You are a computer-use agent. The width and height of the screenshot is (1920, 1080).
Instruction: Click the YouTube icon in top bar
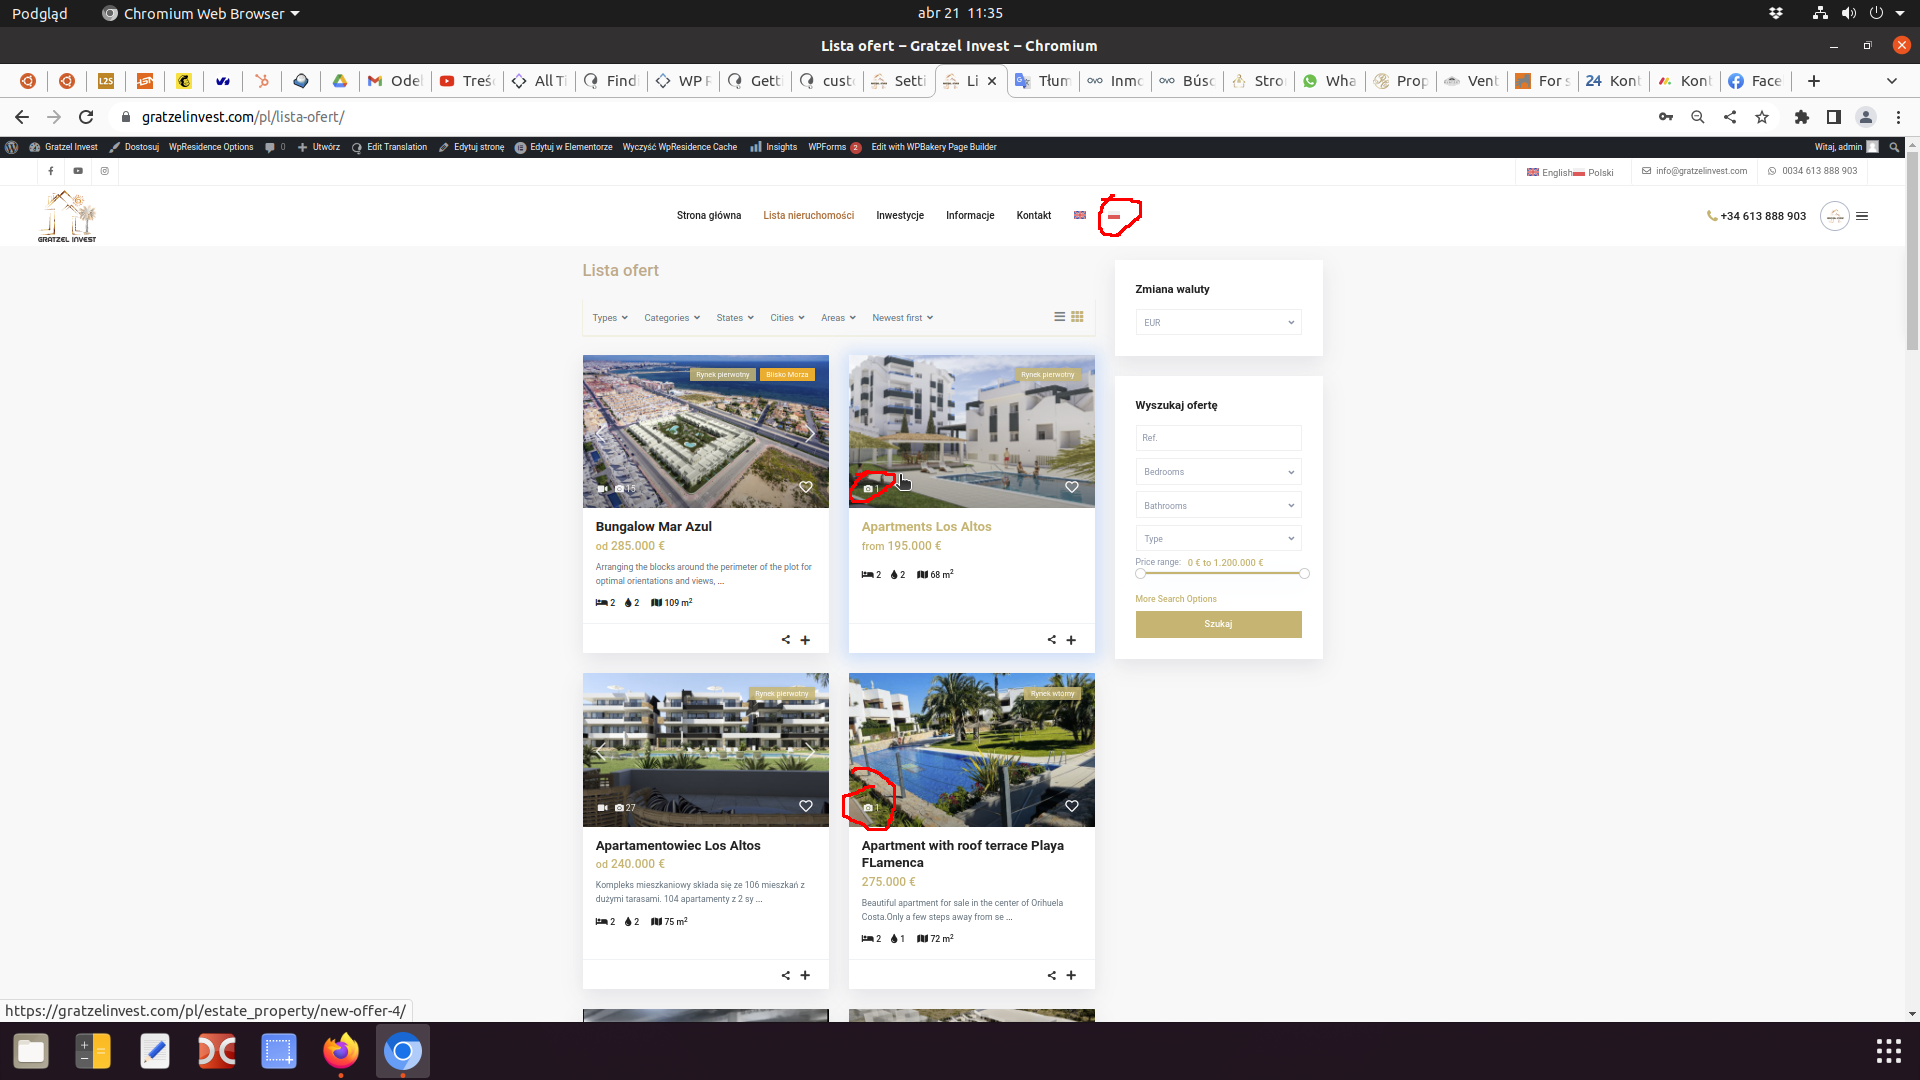coord(78,171)
